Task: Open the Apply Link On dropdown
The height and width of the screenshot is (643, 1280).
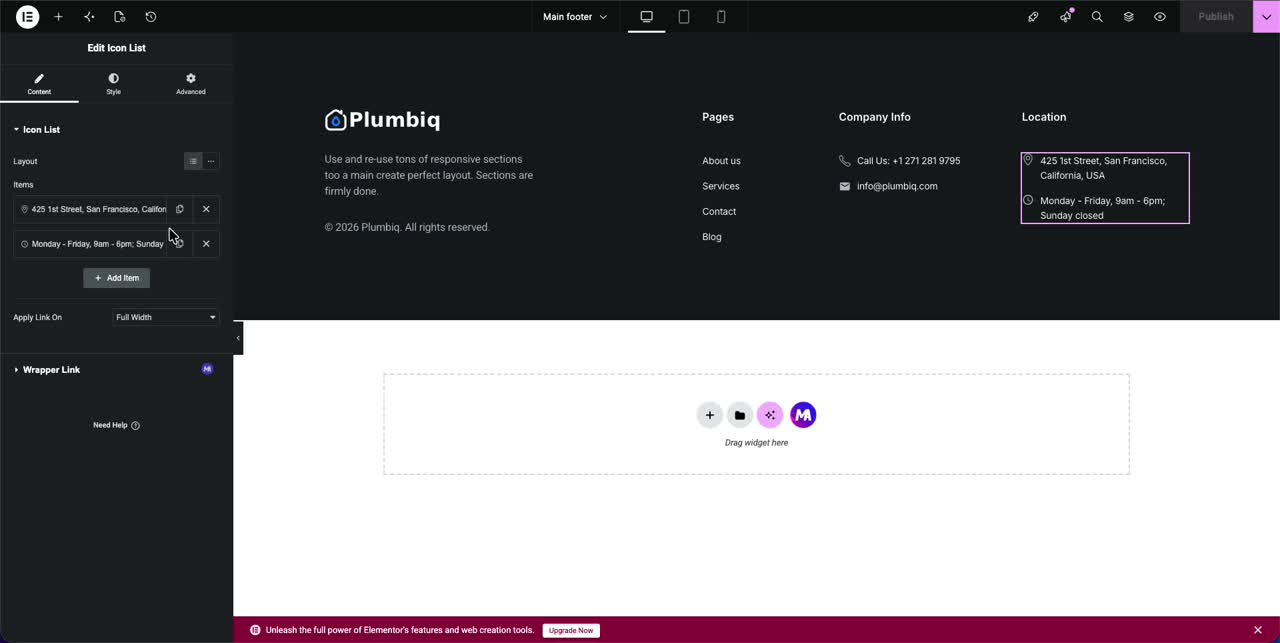Action: pos(166,317)
